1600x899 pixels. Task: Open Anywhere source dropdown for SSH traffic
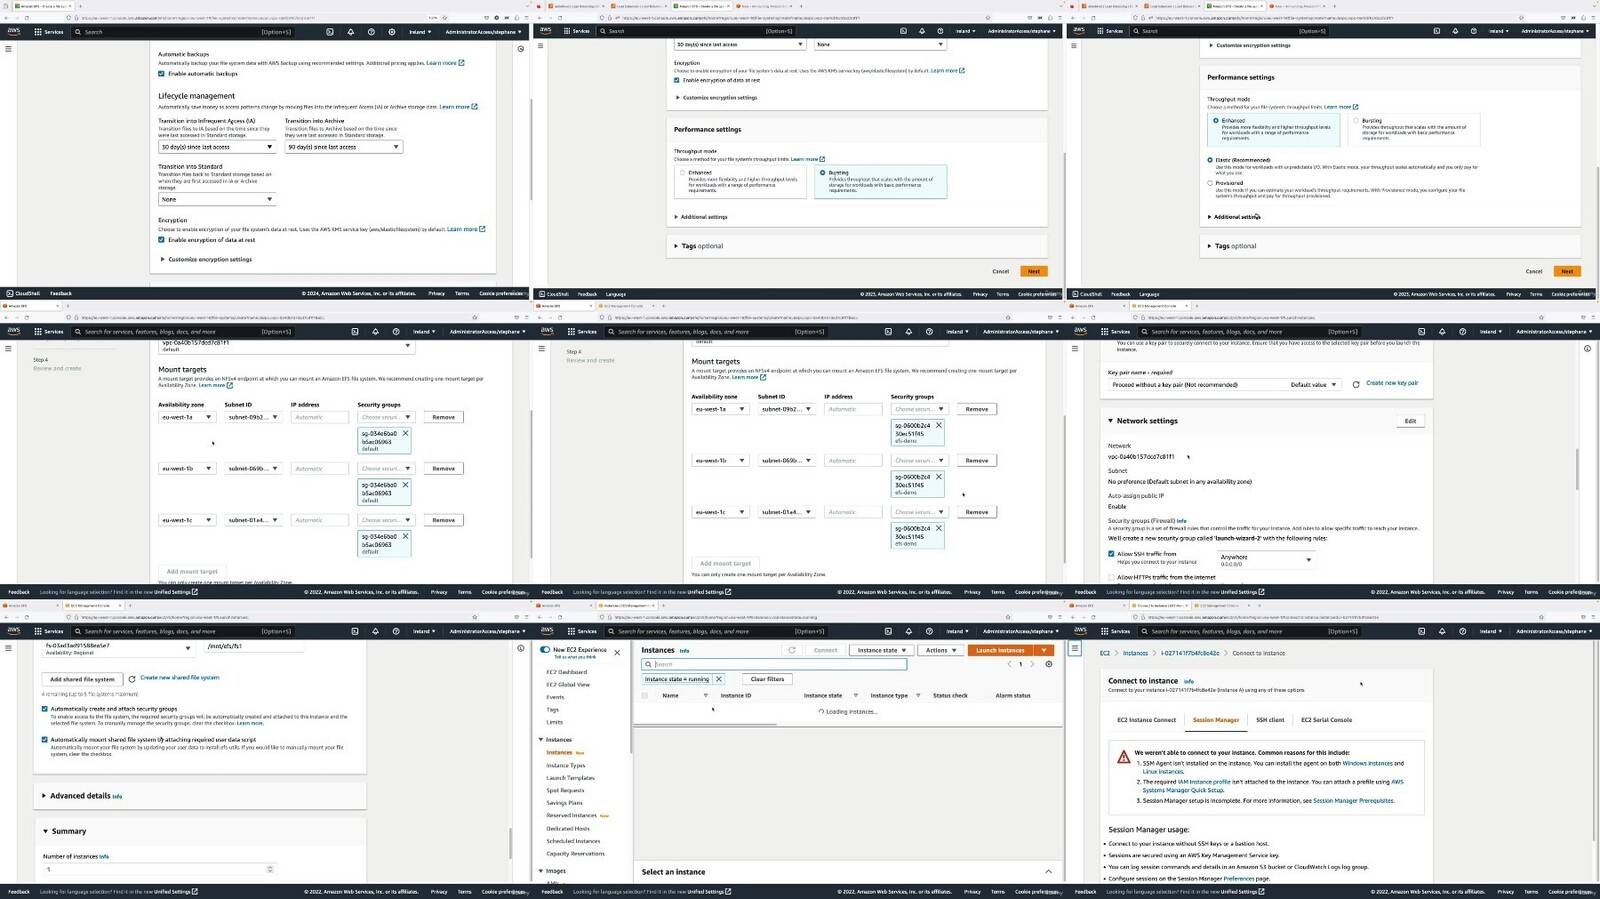pyautogui.click(x=1265, y=560)
